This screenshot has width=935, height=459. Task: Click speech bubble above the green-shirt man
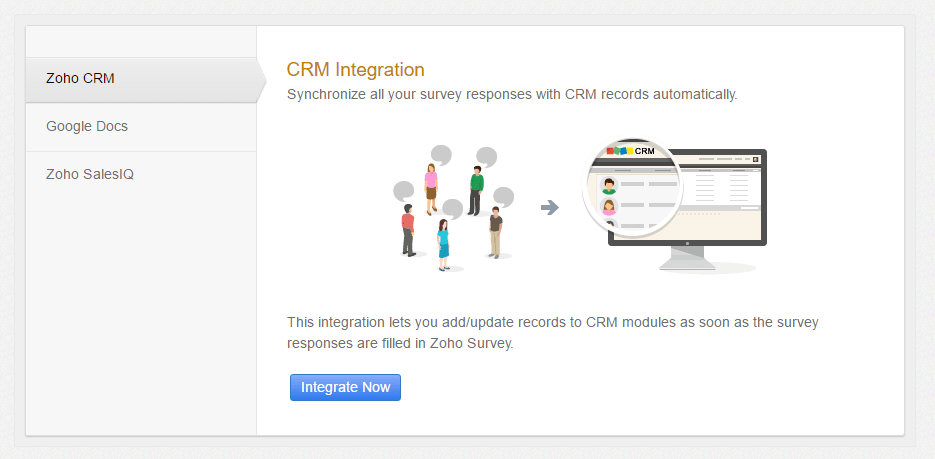[487, 158]
